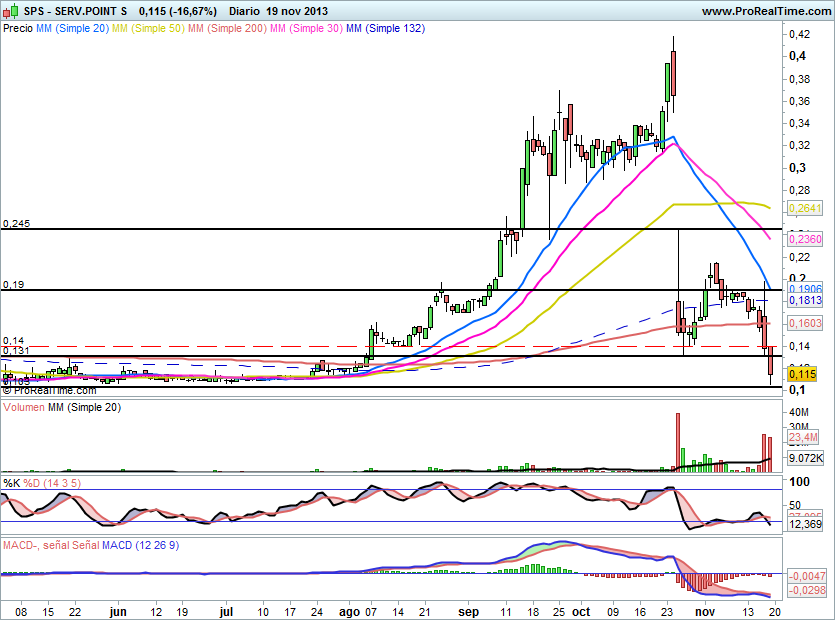Select the blue 0,1906 price tag
The image size is (835, 620).
pyautogui.click(x=805, y=288)
